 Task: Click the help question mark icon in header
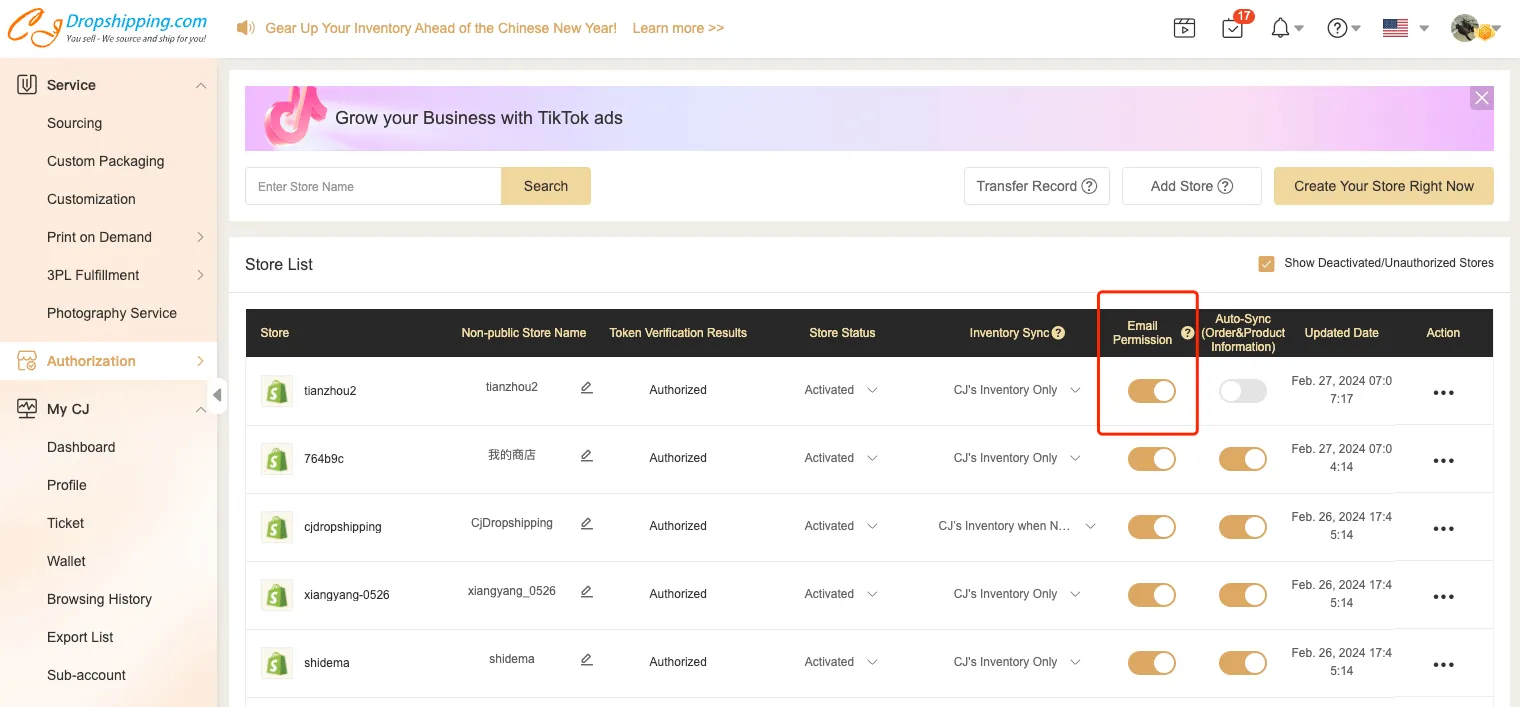(1337, 28)
